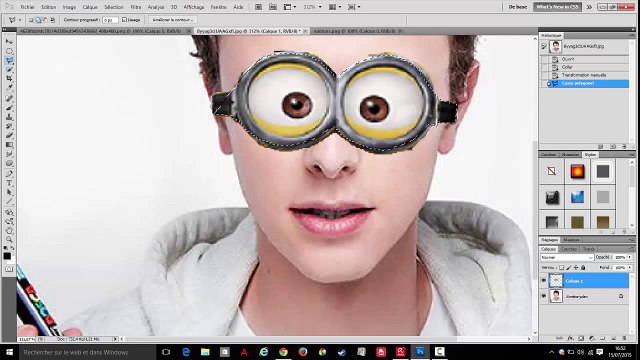Add a layer style via fx icon
The height and width of the screenshot is (360, 640).
click(570, 338)
